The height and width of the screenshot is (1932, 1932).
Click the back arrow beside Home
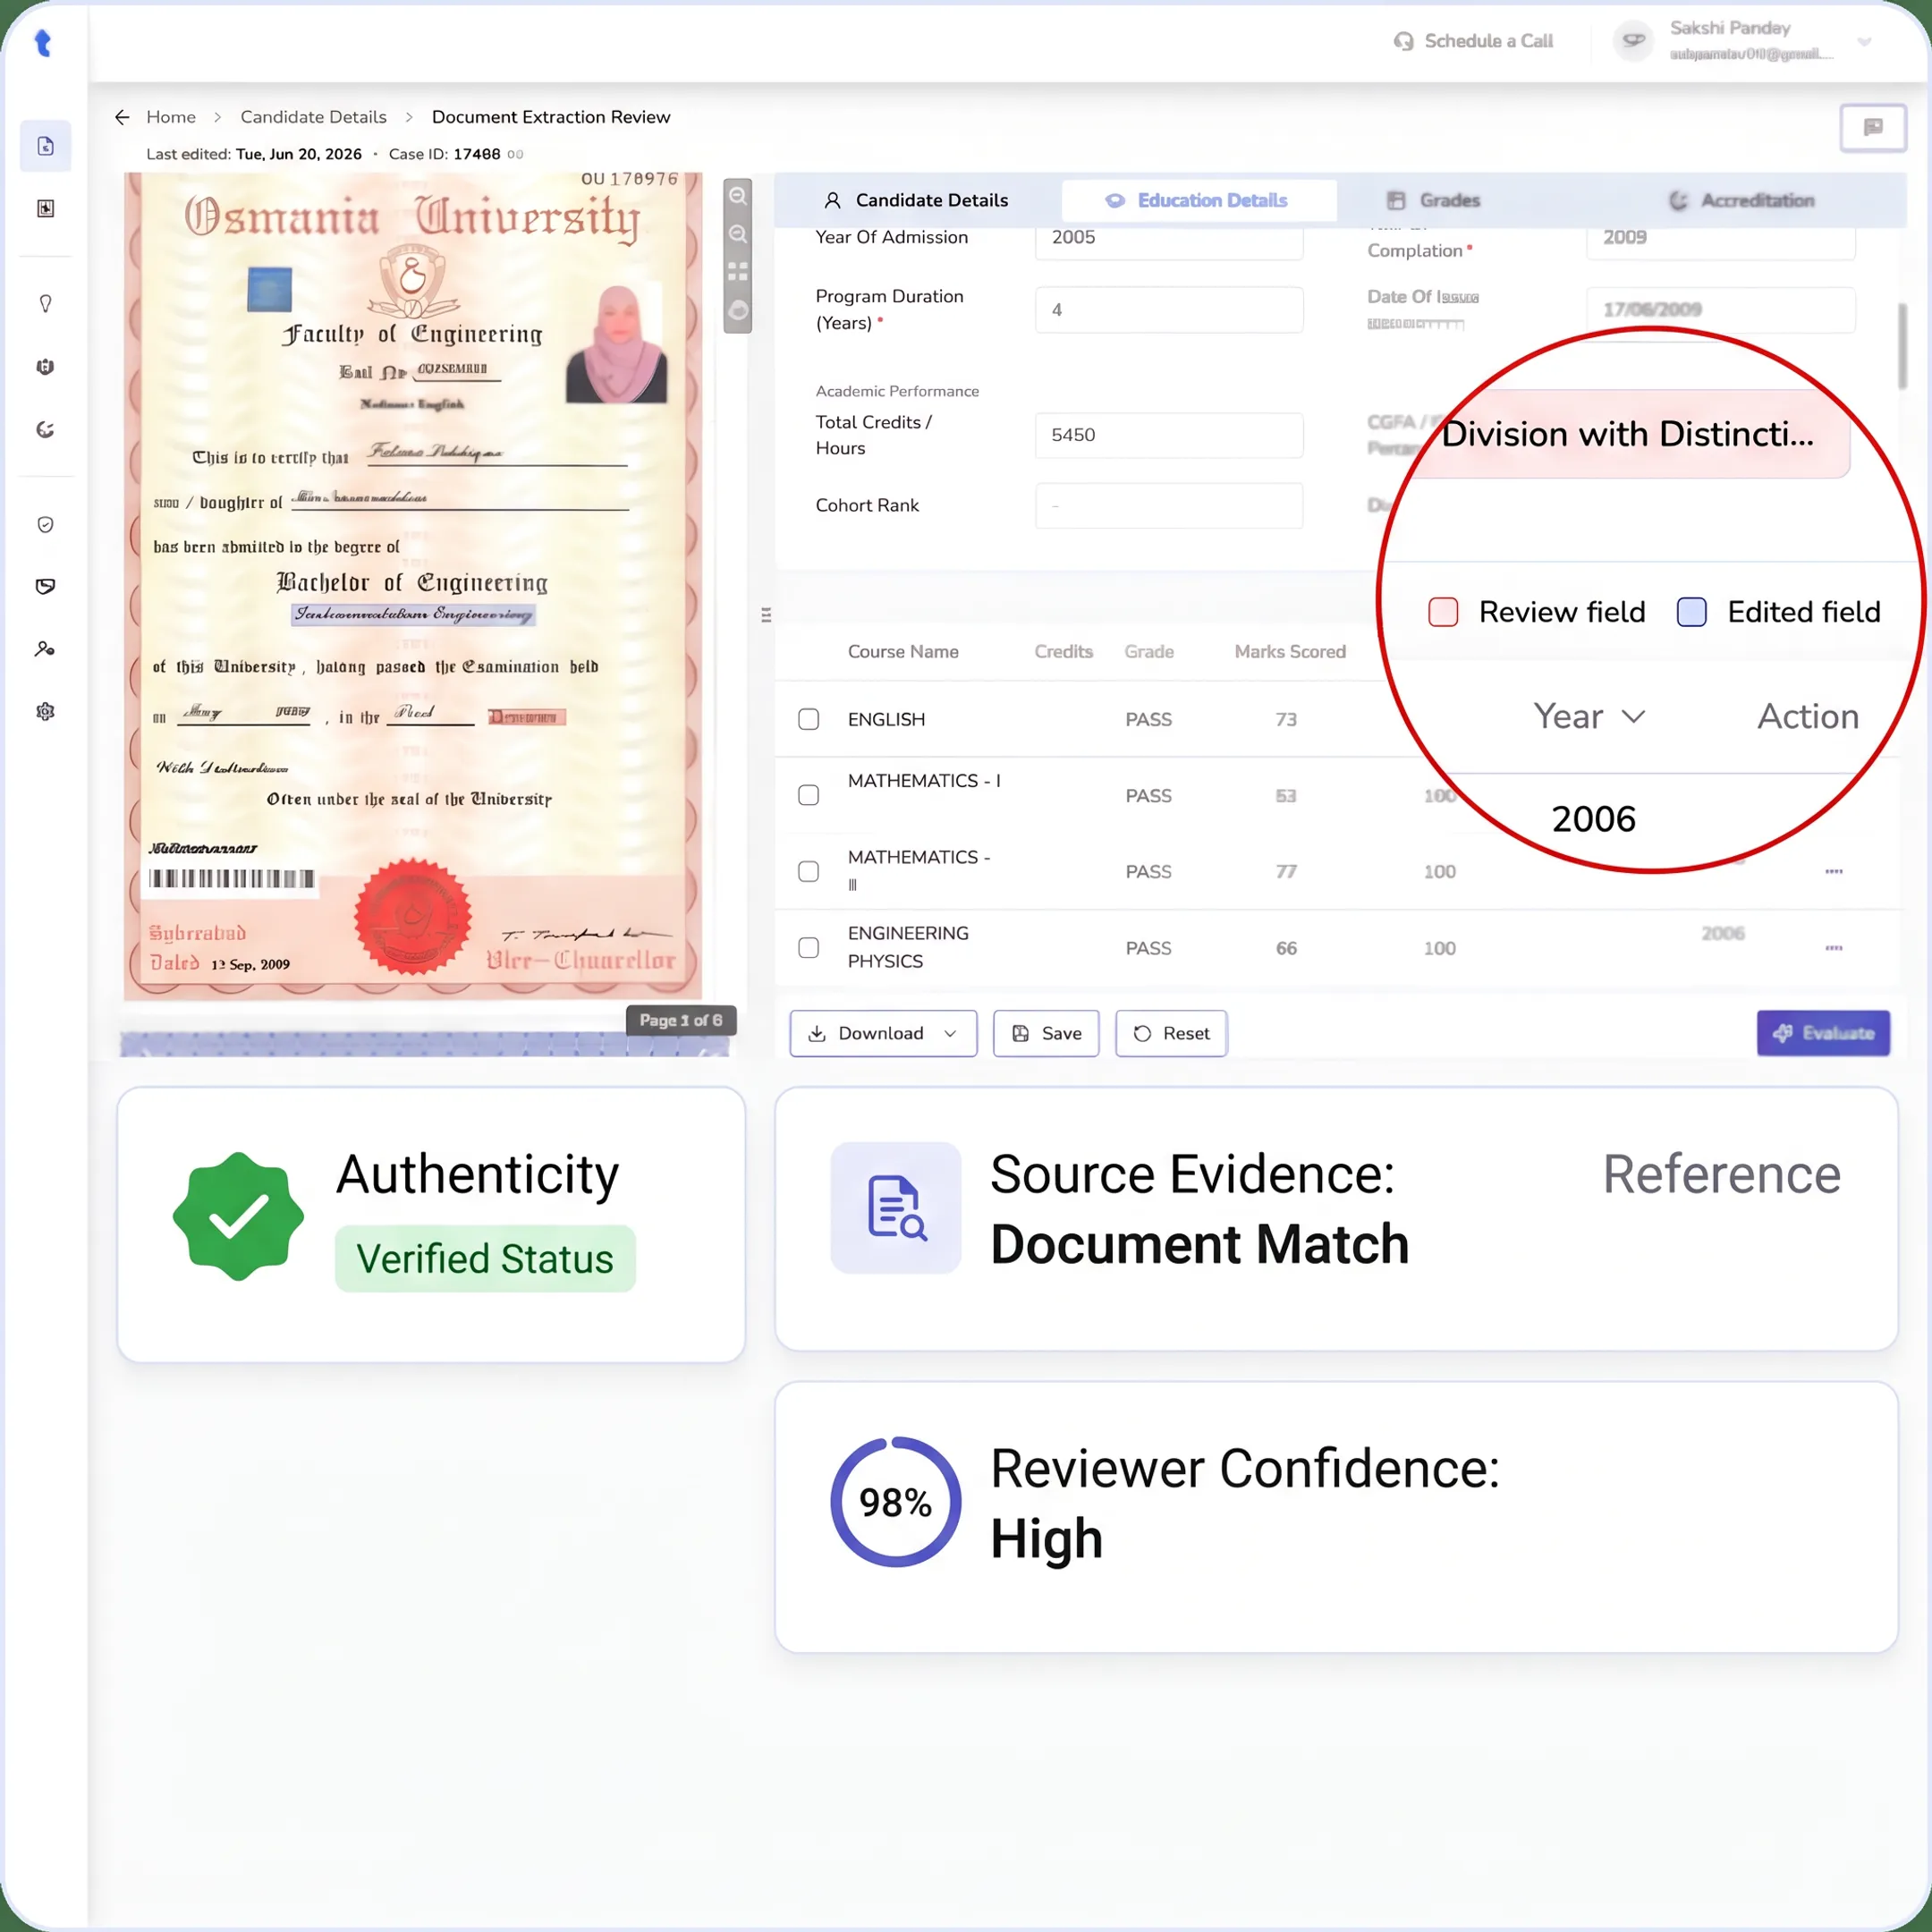(x=122, y=117)
